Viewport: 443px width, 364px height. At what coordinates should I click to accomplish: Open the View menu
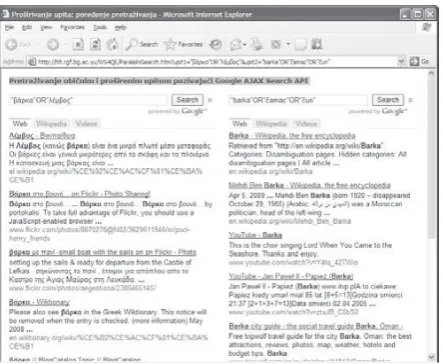point(46,27)
